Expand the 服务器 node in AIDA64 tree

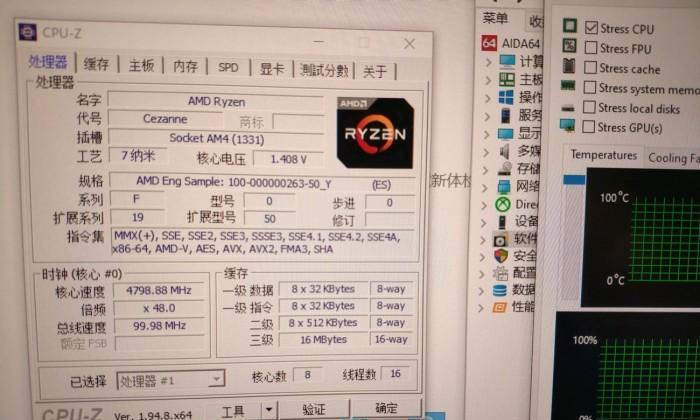point(487,116)
